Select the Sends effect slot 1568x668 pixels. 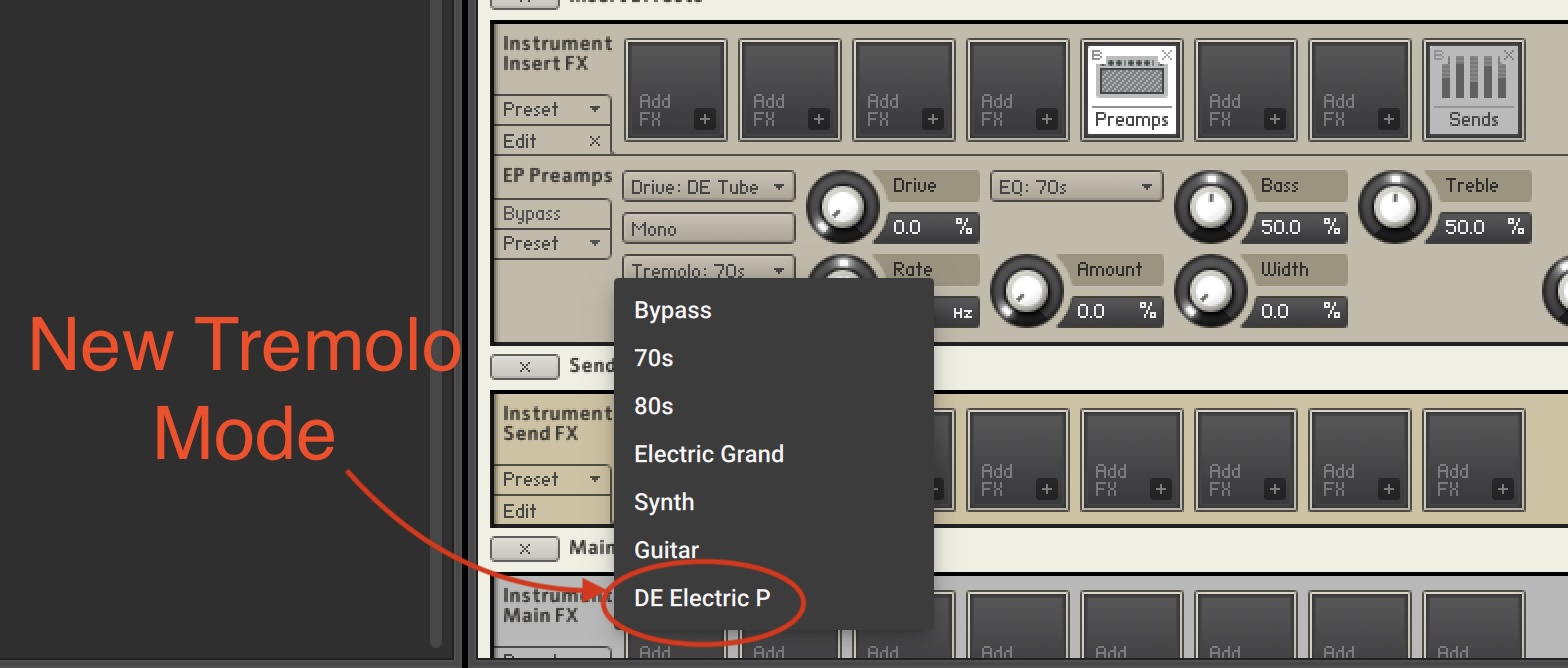tap(1473, 91)
